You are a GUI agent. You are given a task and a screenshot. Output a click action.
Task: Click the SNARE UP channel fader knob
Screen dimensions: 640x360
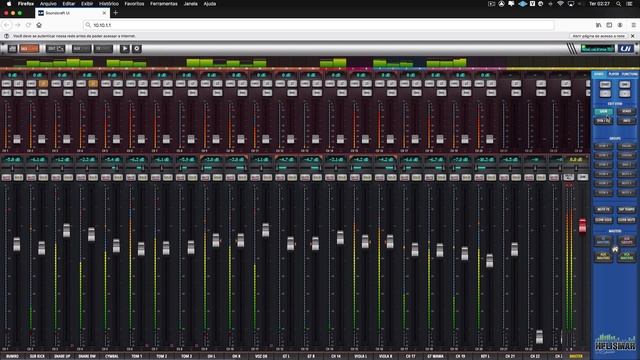(67, 231)
